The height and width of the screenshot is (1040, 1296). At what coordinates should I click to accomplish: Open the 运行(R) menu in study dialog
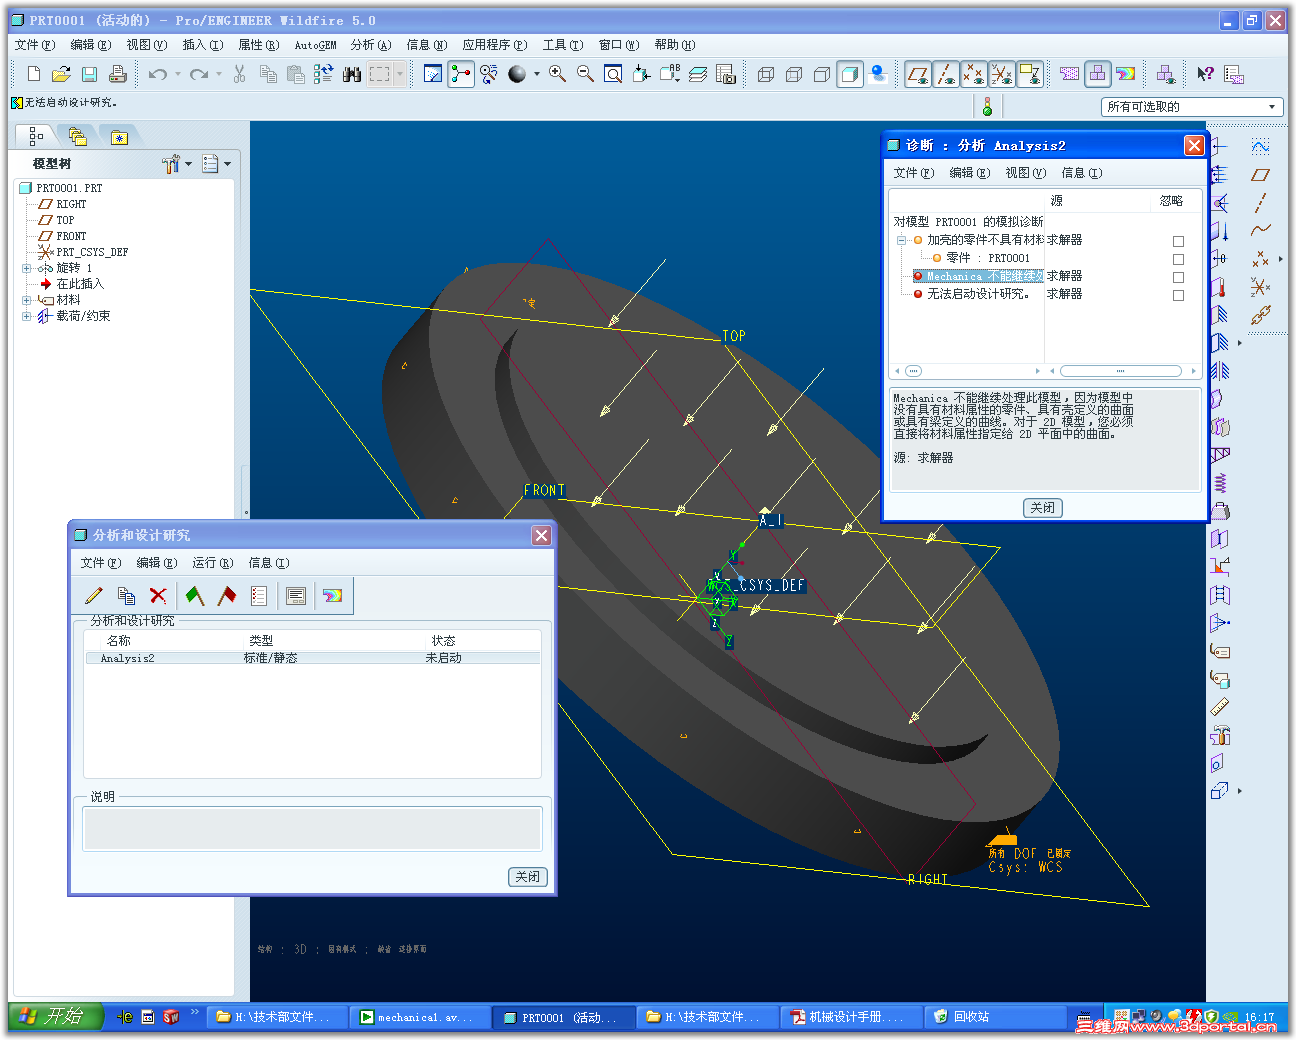click(212, 563)
